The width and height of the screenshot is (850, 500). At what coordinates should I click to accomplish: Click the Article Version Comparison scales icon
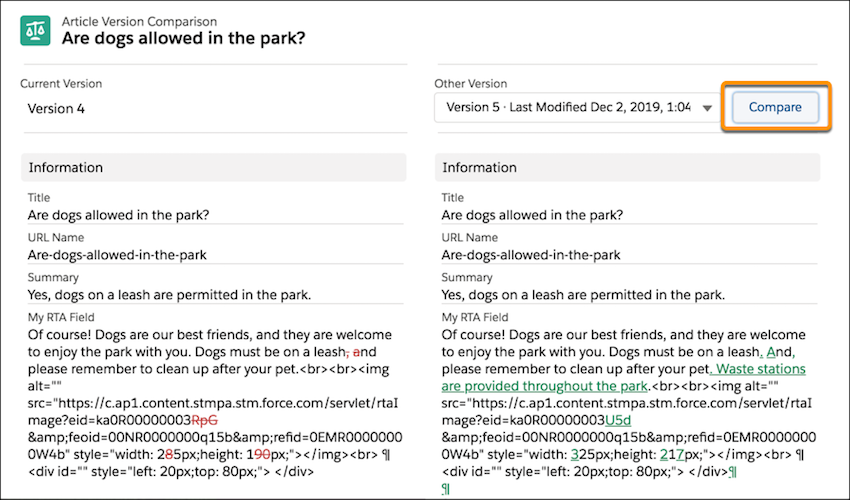pos(36,30)
